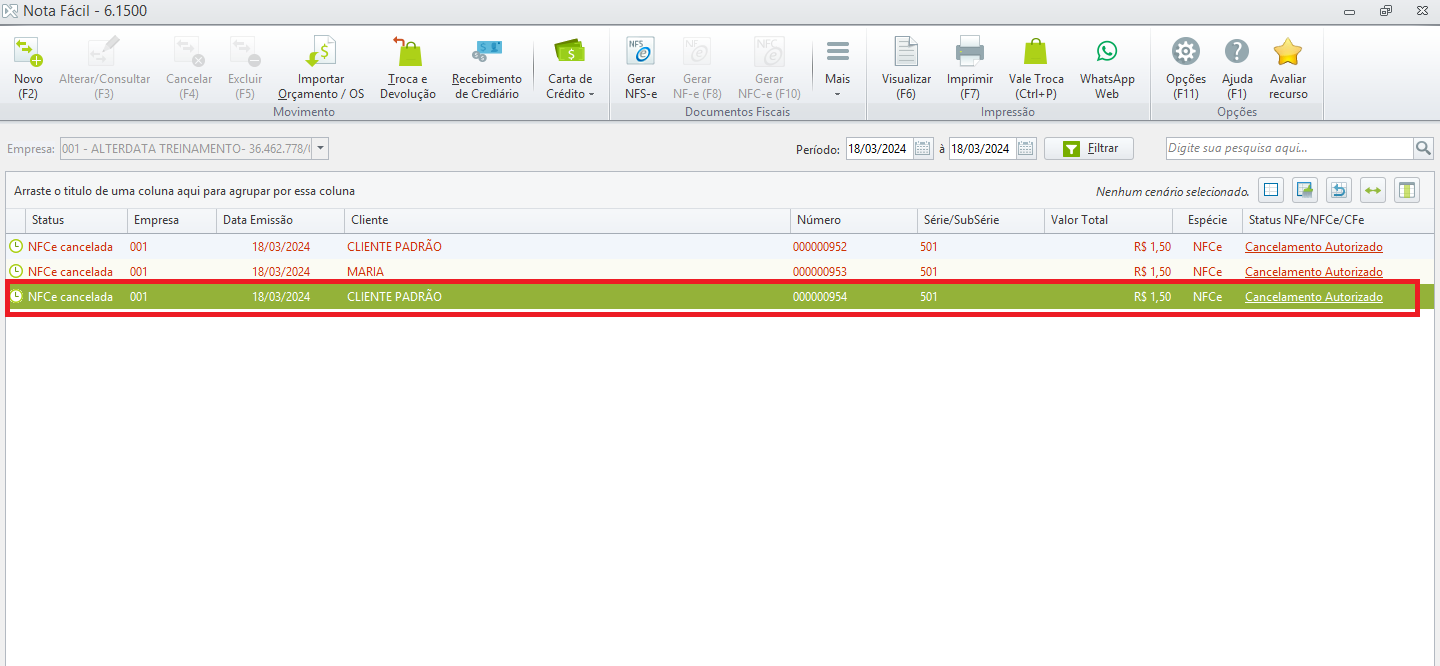This screenshot has height=666, width=1440.
Task: Open the Empresa dropdown arrow
Action: tap(320, 148)
